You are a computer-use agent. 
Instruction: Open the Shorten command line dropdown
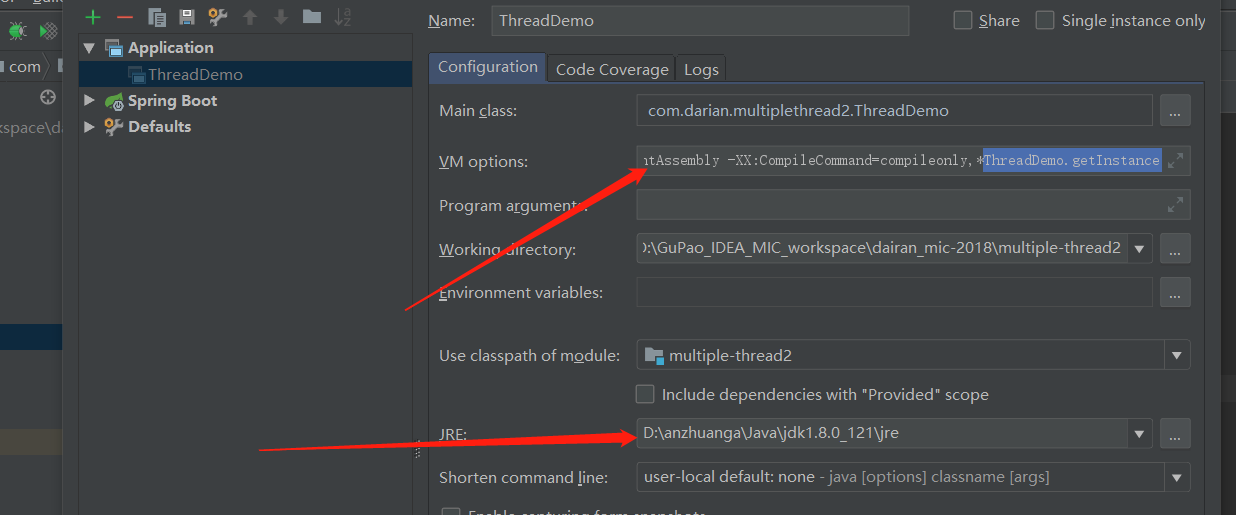tap(1176, 477)
